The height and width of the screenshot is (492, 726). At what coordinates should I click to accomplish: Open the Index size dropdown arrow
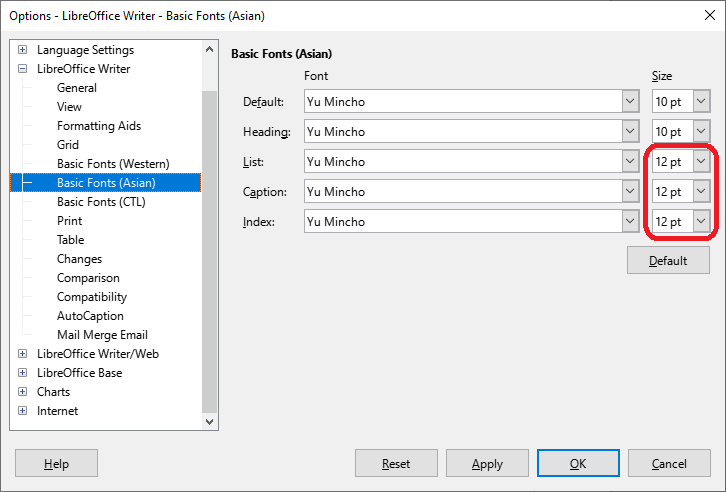(x=701, y=222)
